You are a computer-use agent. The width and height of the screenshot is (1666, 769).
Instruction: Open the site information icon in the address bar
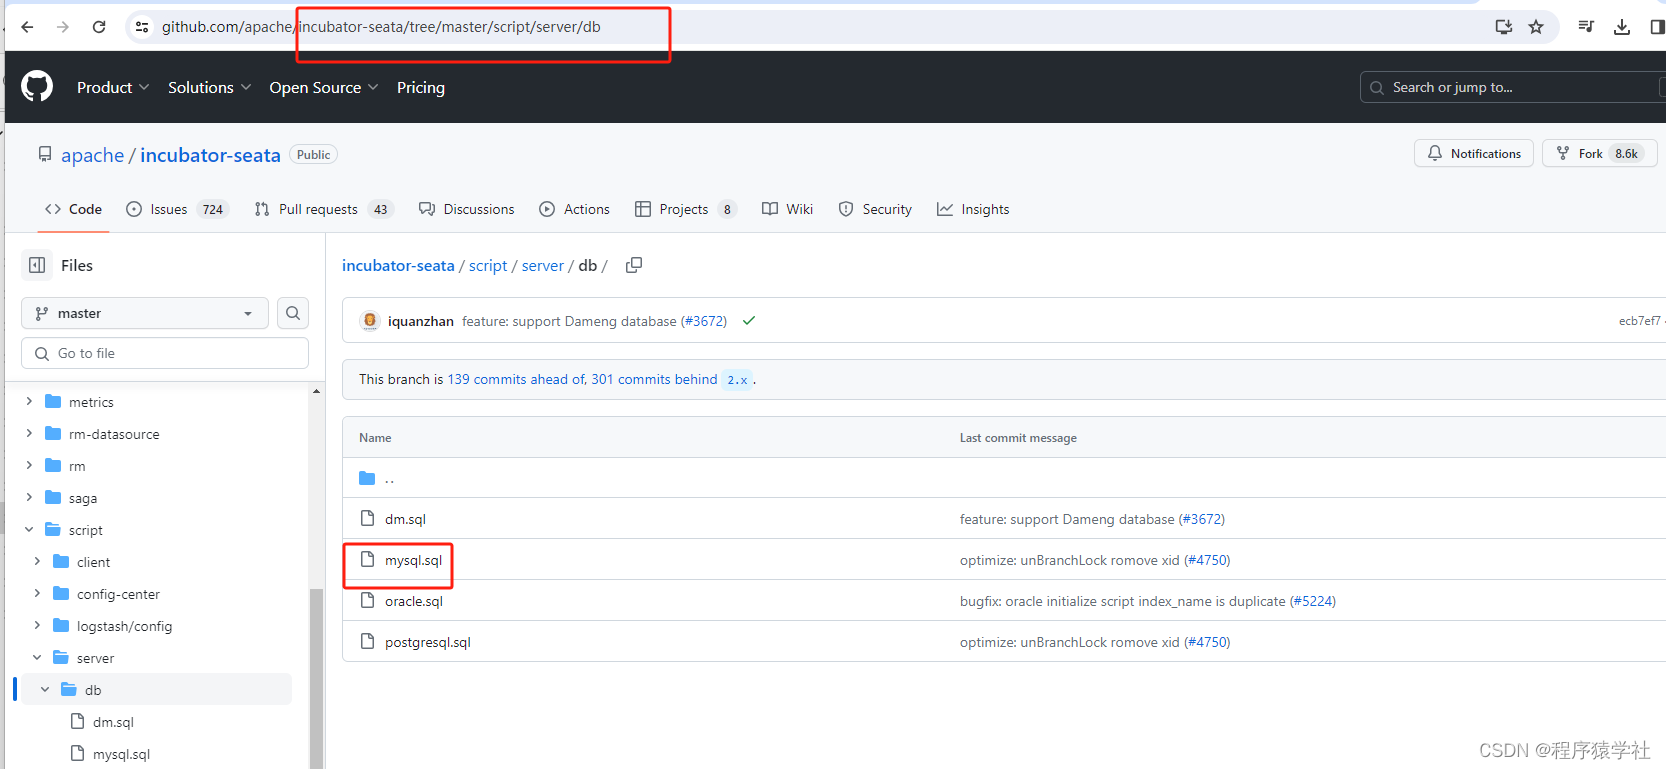[142, 27]
